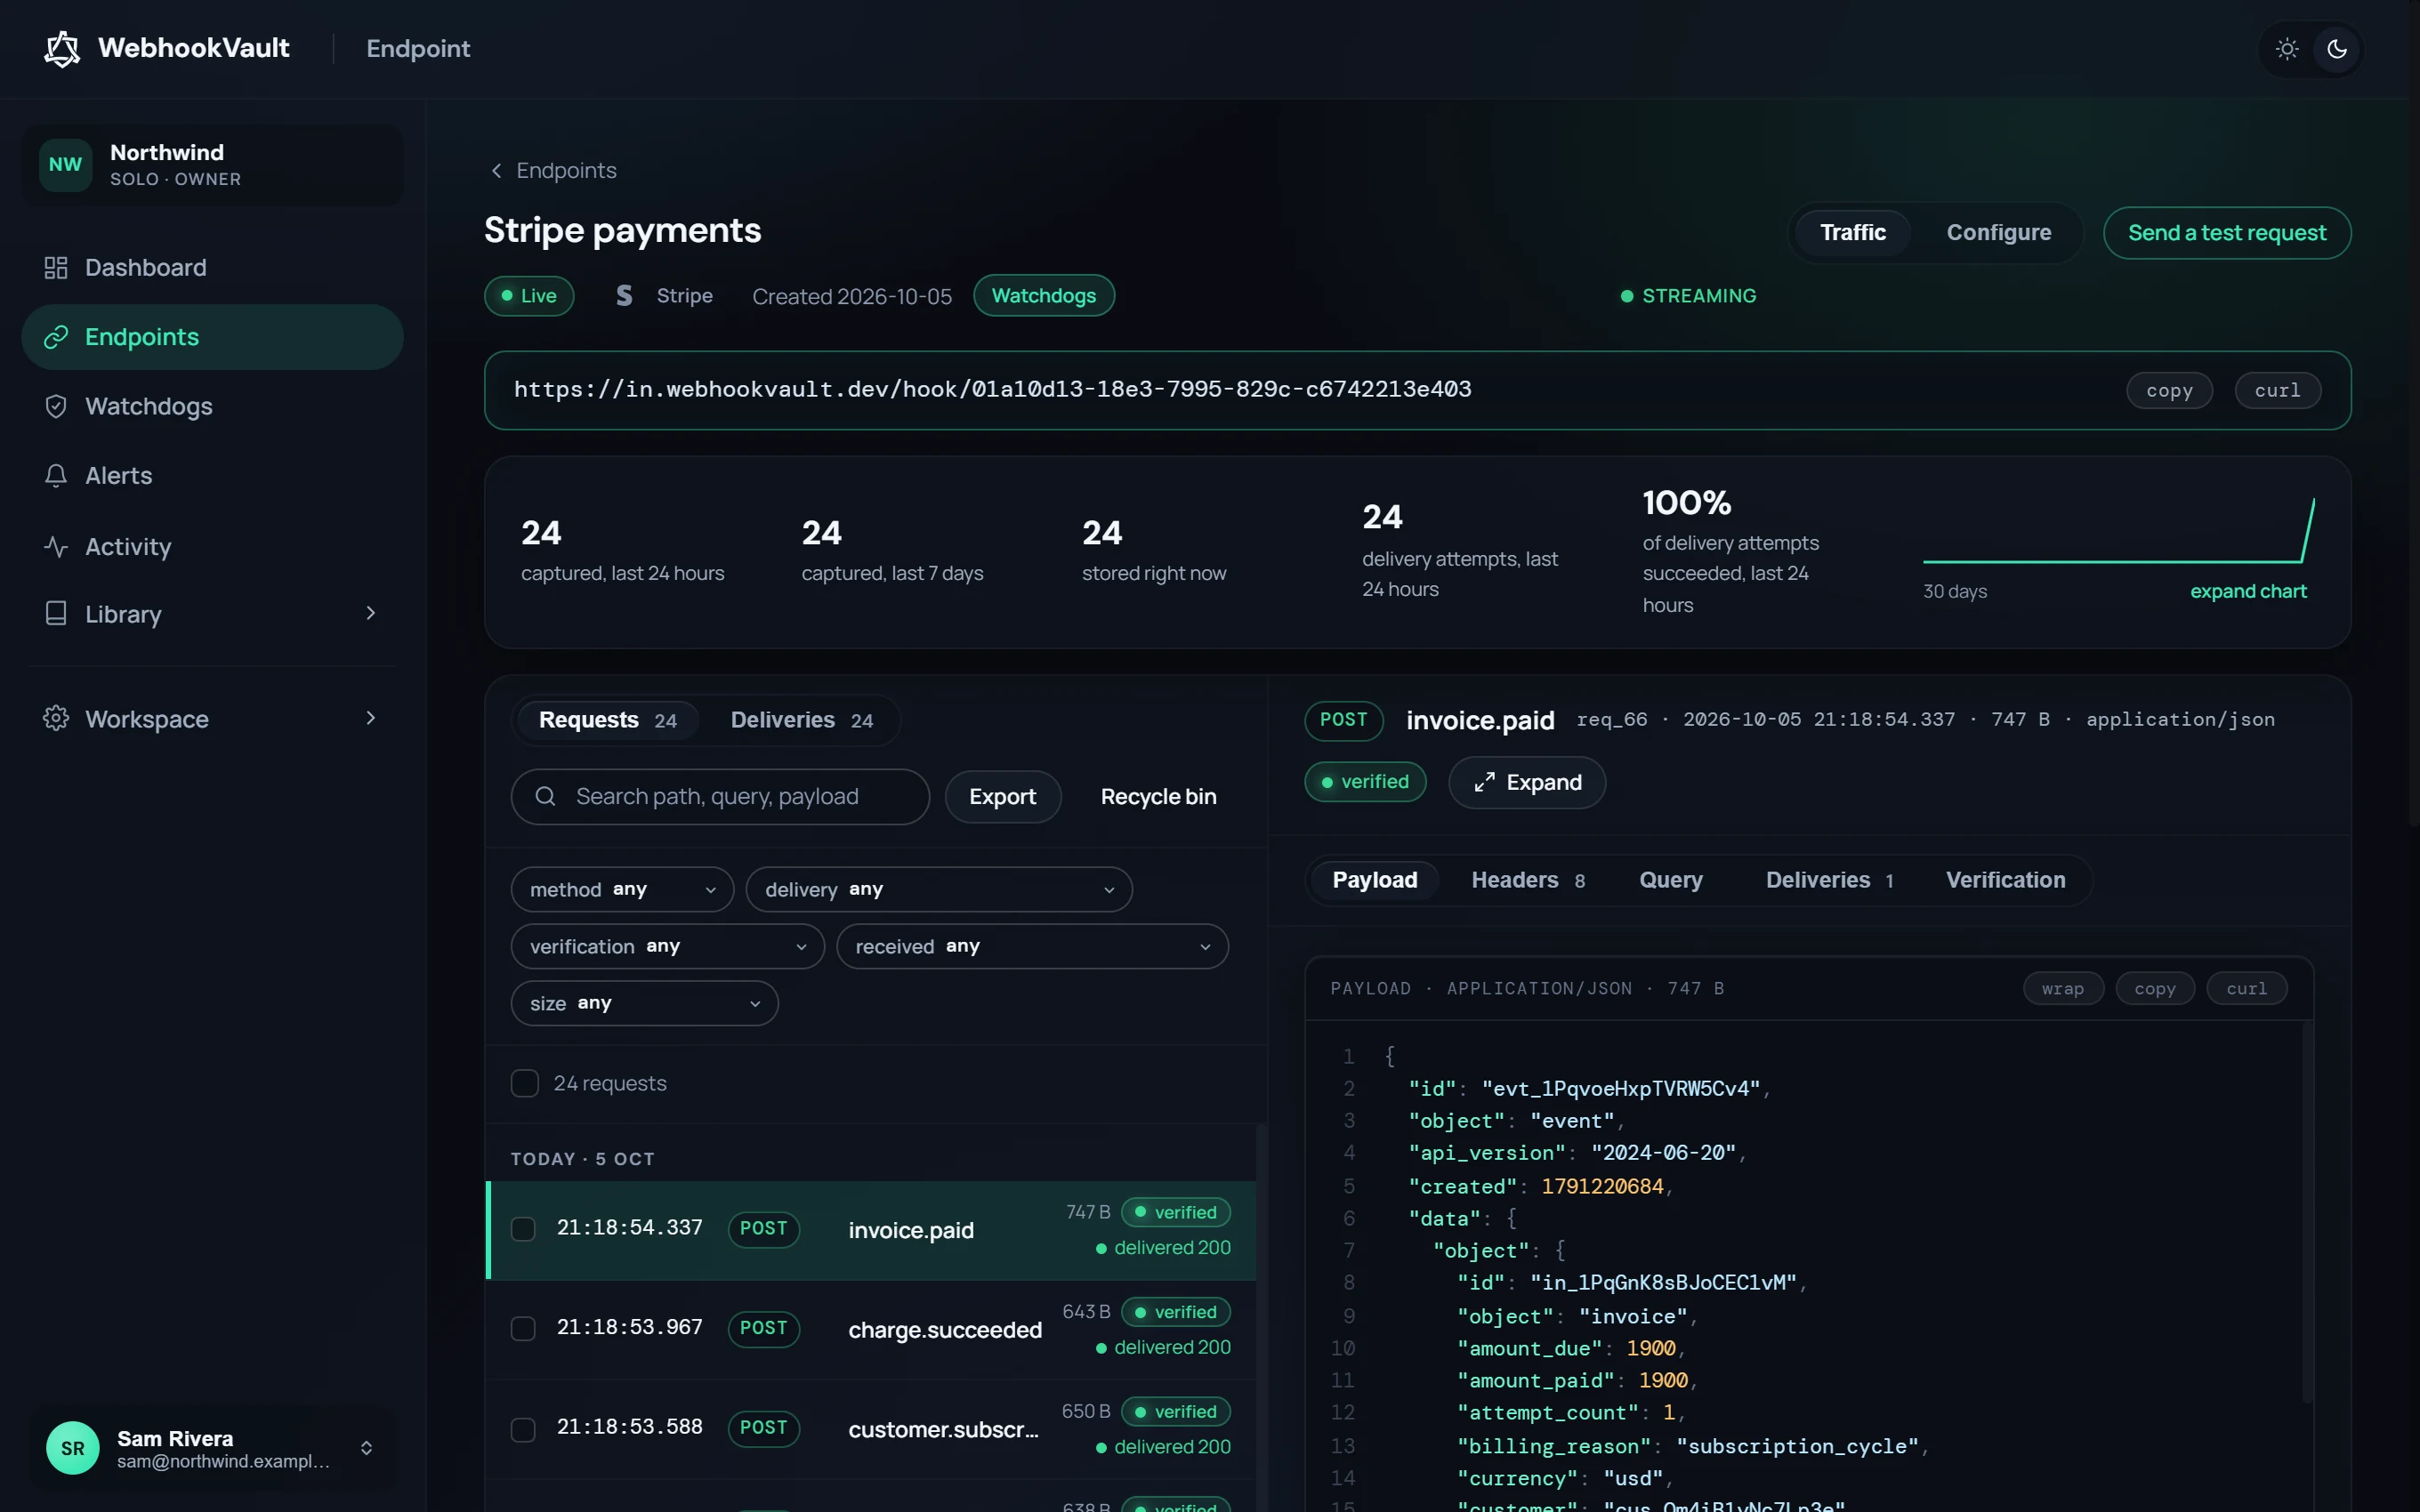The image size is (2420, 1512).
Task: Click the Workspace gear icon
Action: tap(56, 718)
